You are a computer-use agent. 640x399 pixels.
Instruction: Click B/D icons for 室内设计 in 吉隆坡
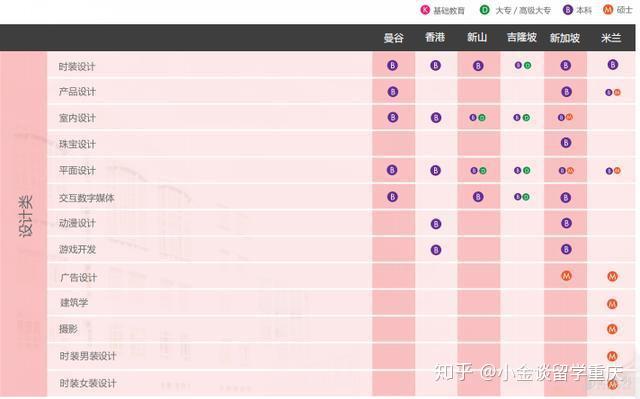coord(522,117)
